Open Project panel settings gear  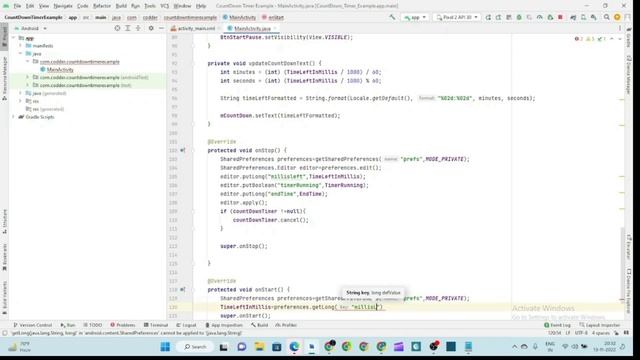pos(151,28)
